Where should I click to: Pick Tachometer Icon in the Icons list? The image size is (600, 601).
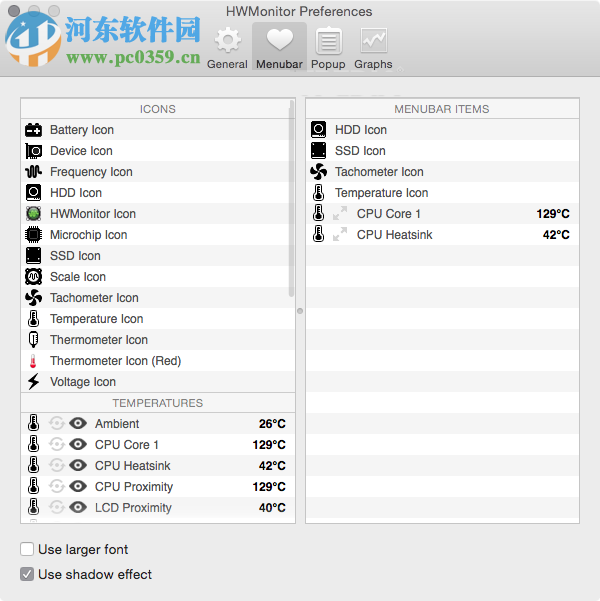point(158,298)
